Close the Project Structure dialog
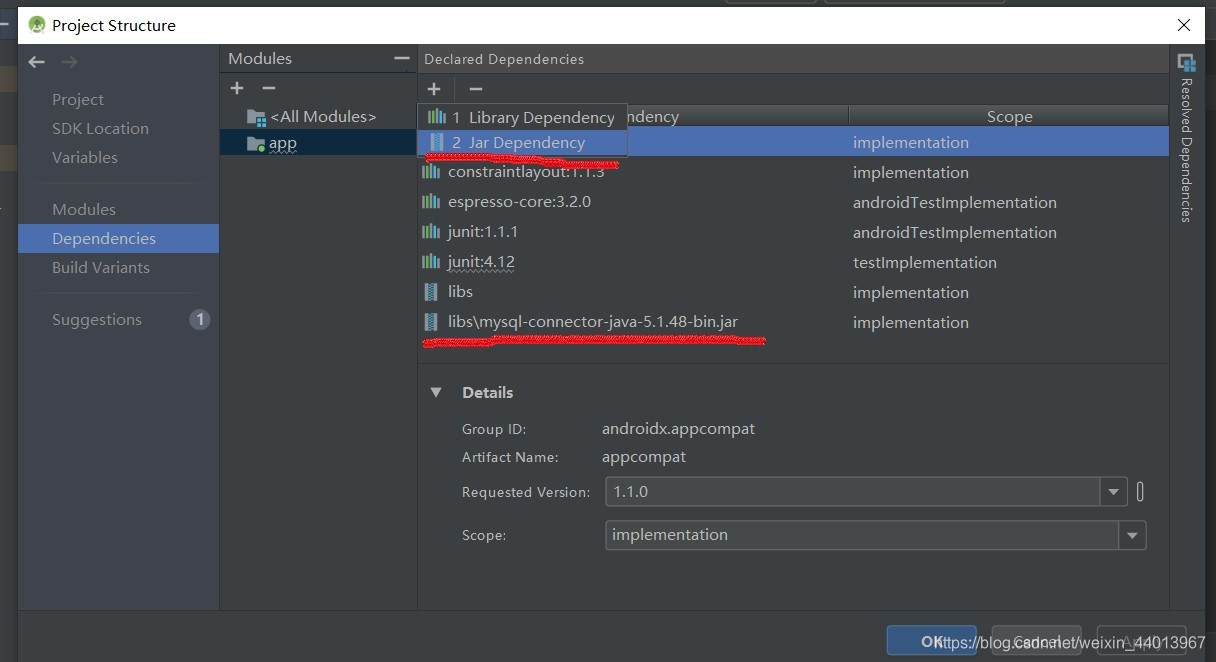Screen dimensions: 1216x662 (x=1184, y=25)
